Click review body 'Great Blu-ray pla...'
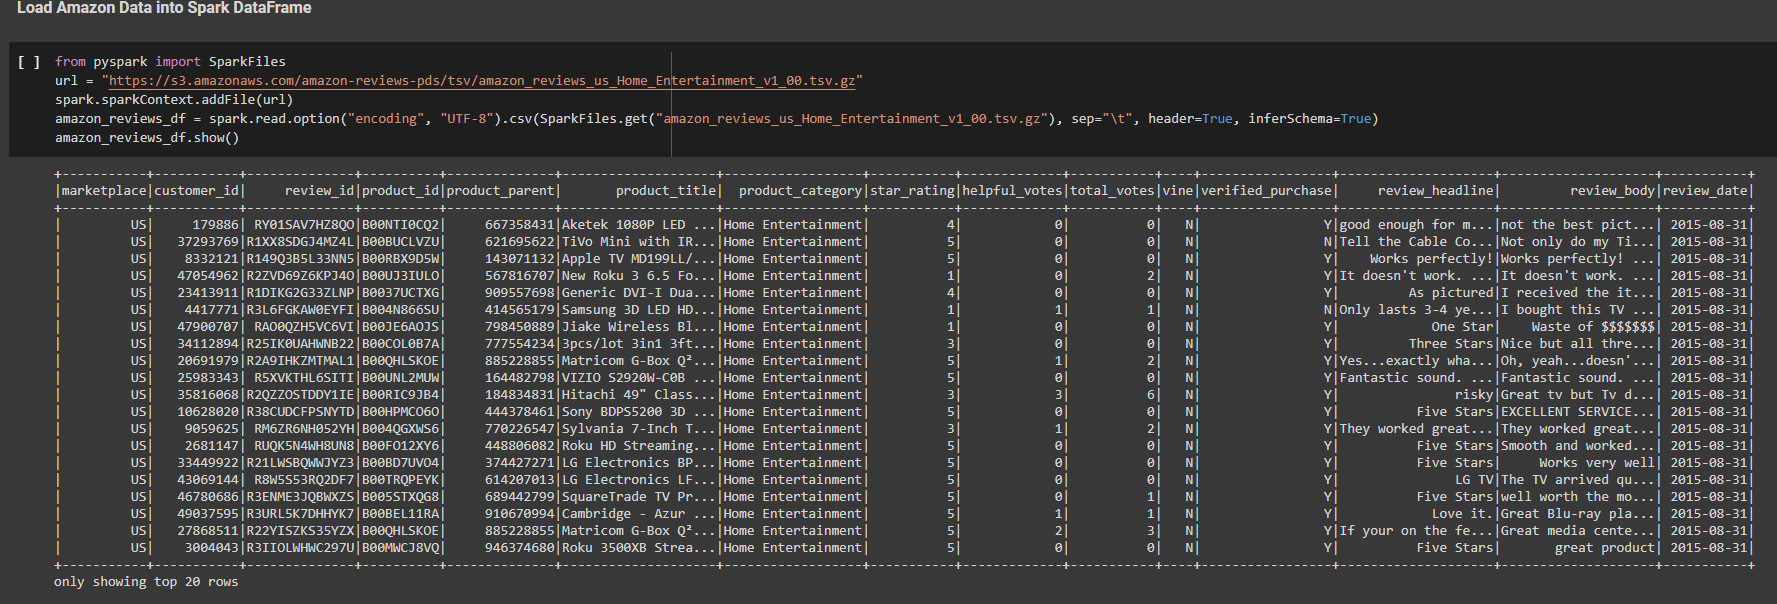Viewport: 1777px width, 604px height. coord(1578,514)
